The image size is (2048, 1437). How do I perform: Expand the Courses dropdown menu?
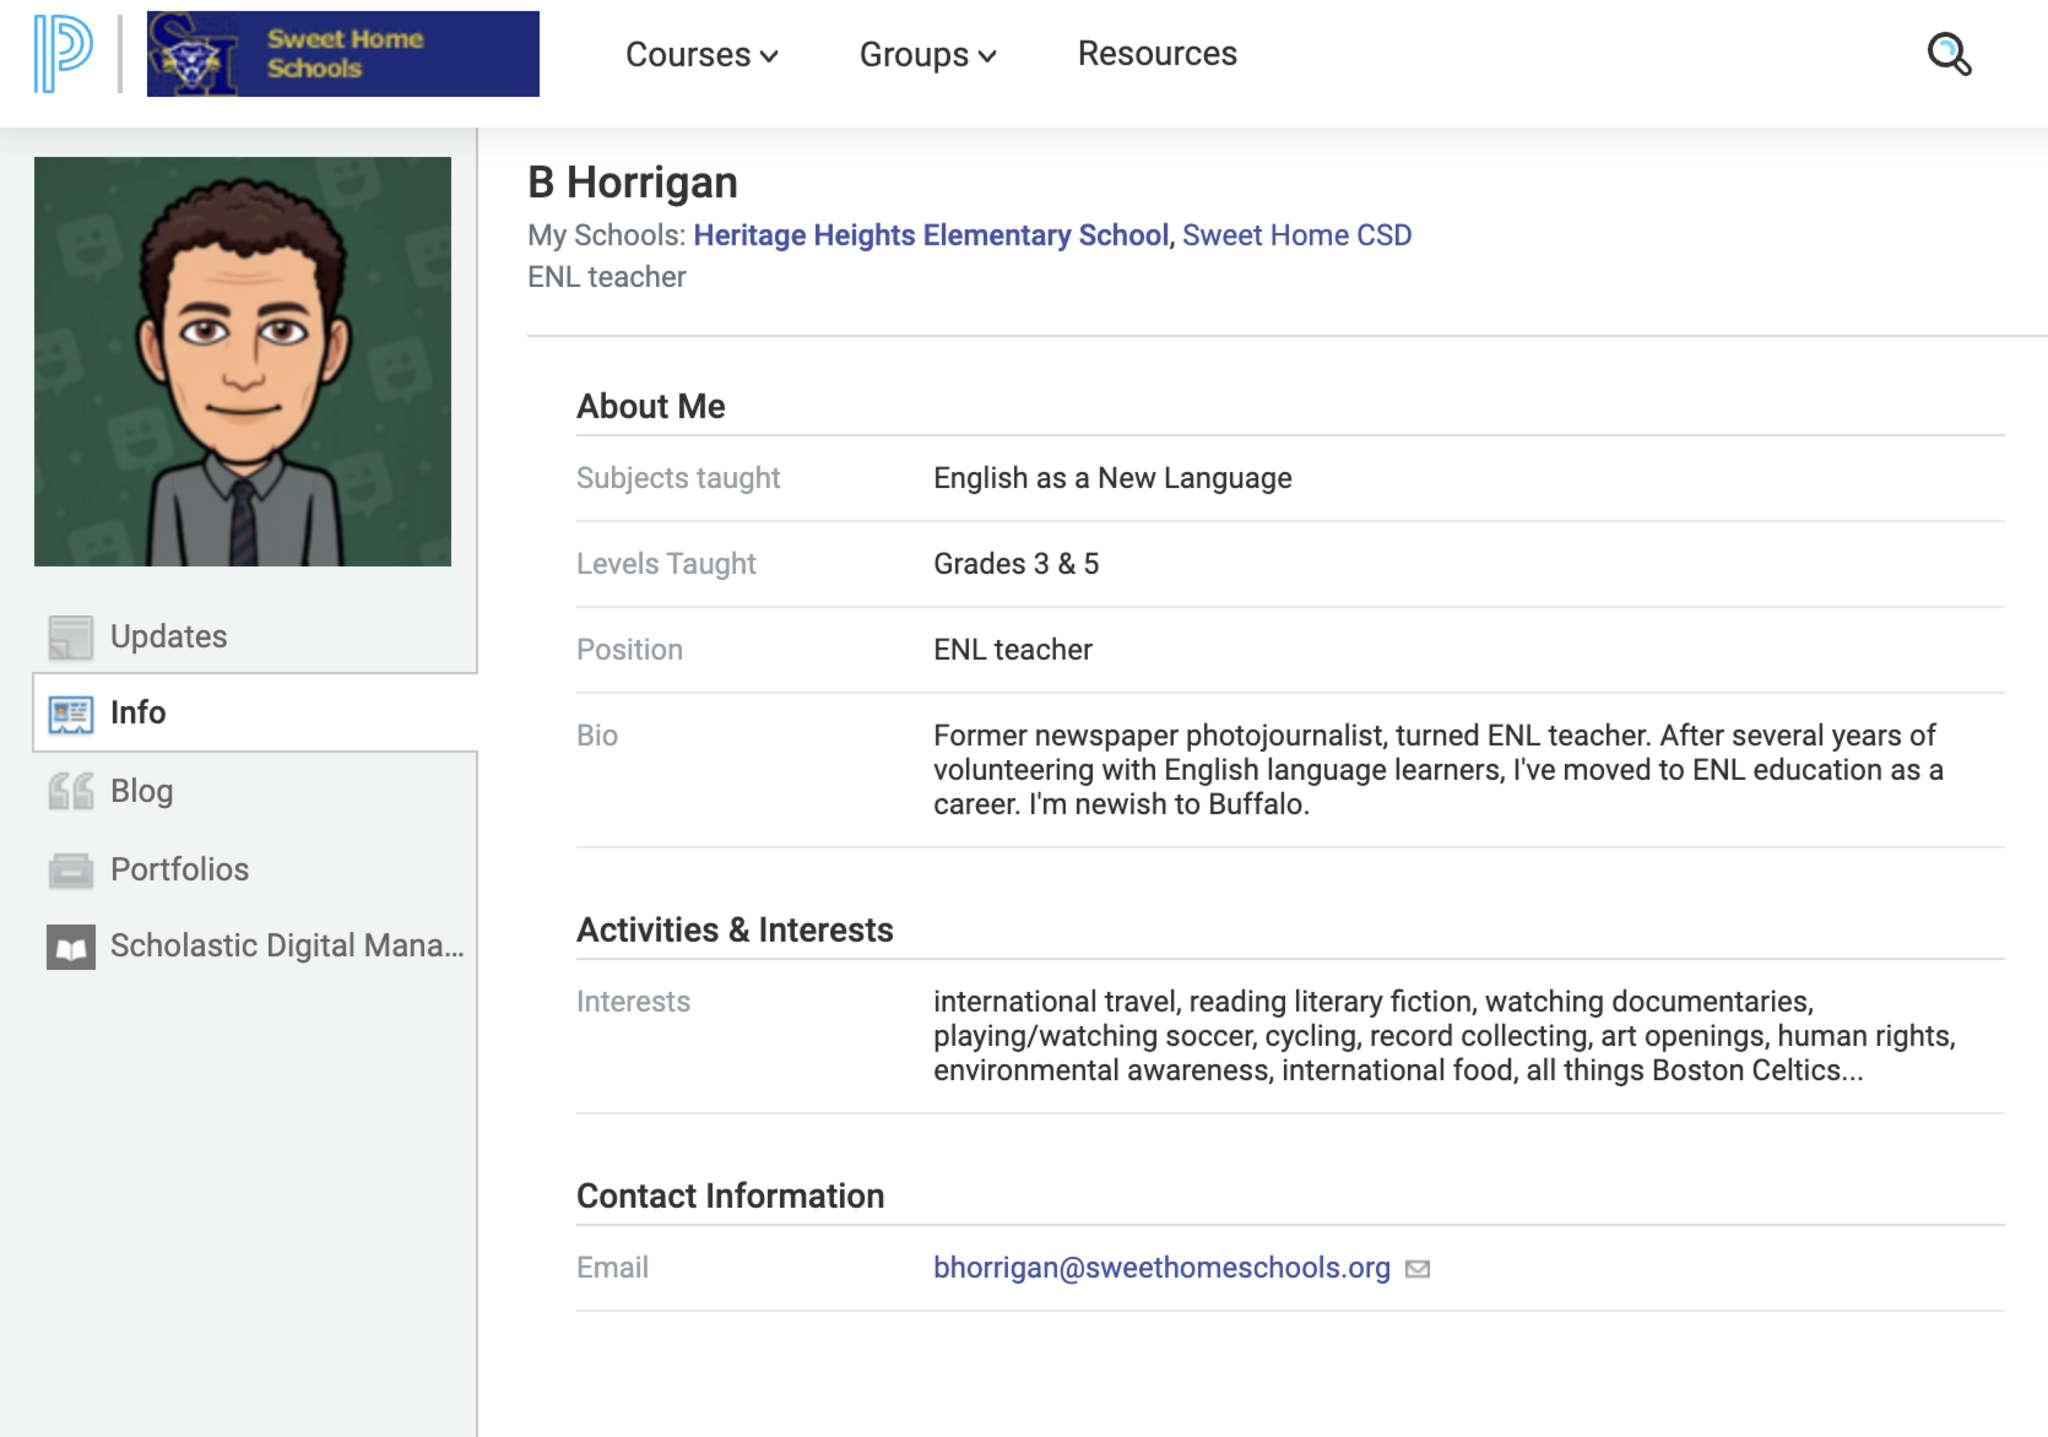(x=700, y=54)
